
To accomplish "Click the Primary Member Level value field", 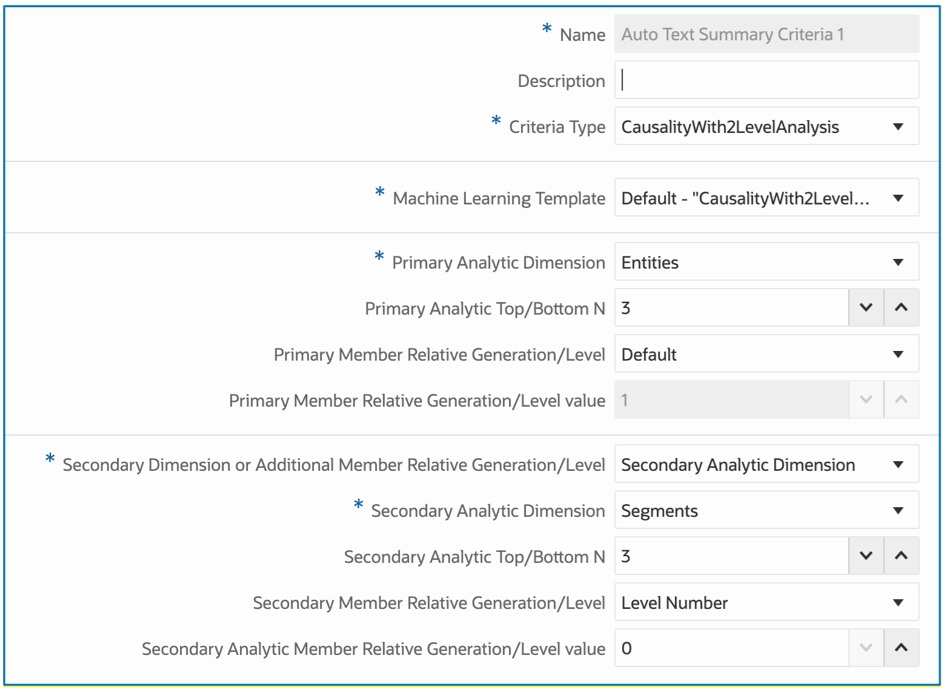I will coord(731,401).
